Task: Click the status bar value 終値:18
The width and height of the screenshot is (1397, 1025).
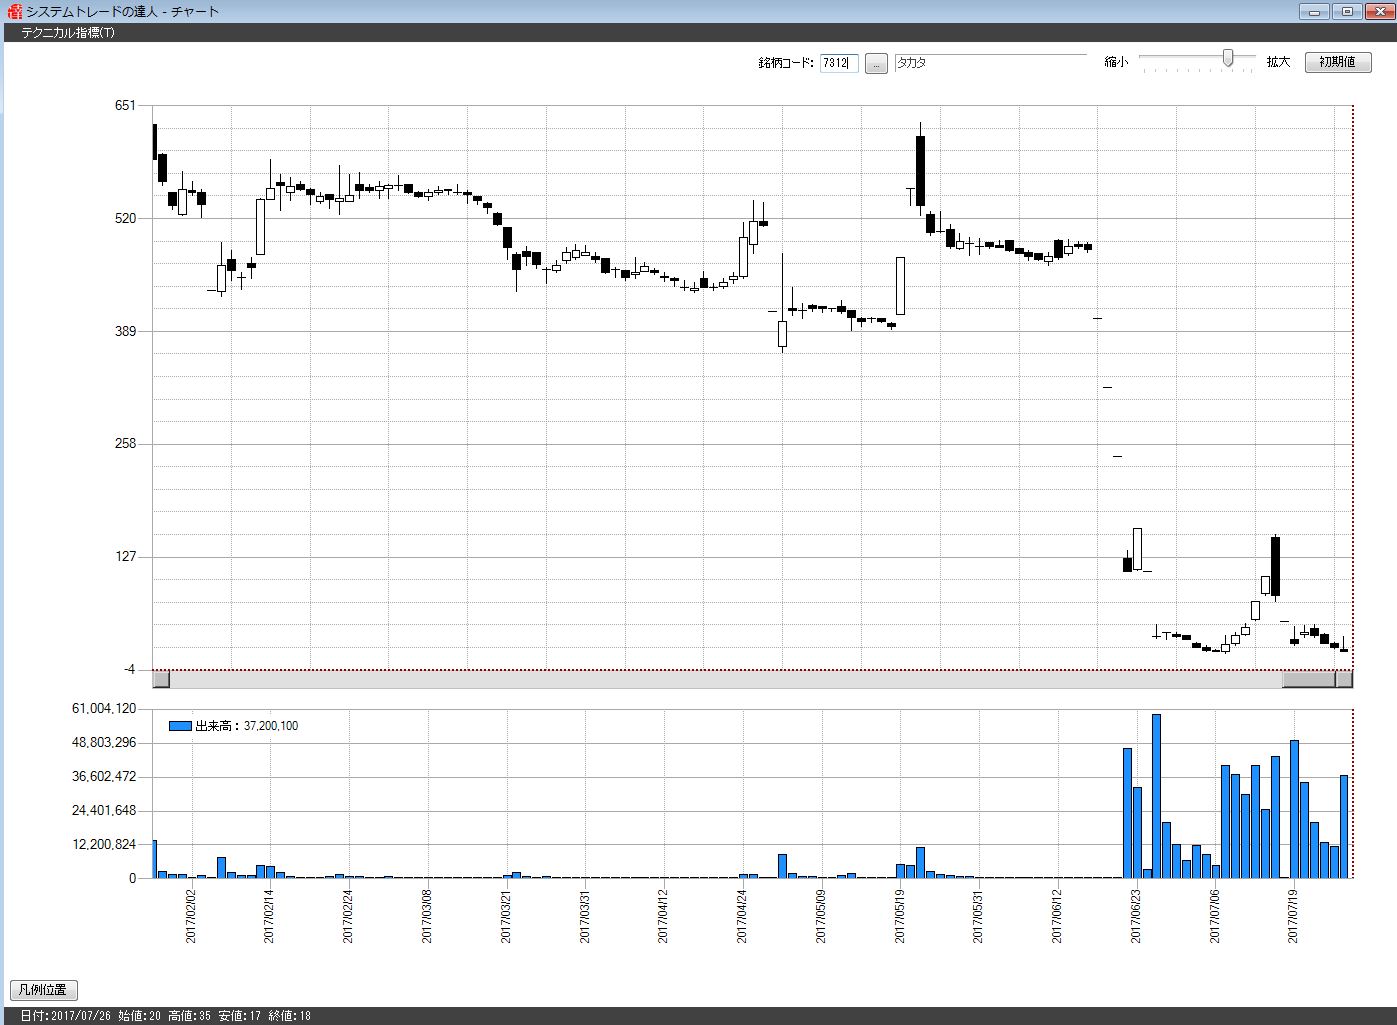Action: tap(290, 1016)
